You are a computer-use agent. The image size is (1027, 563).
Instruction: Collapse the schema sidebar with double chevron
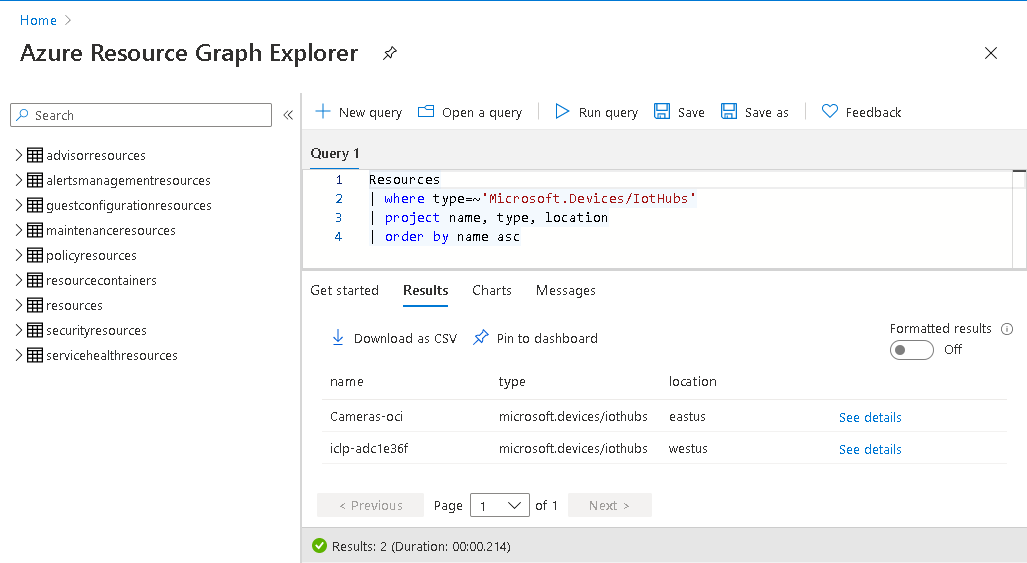pos(288,115)
